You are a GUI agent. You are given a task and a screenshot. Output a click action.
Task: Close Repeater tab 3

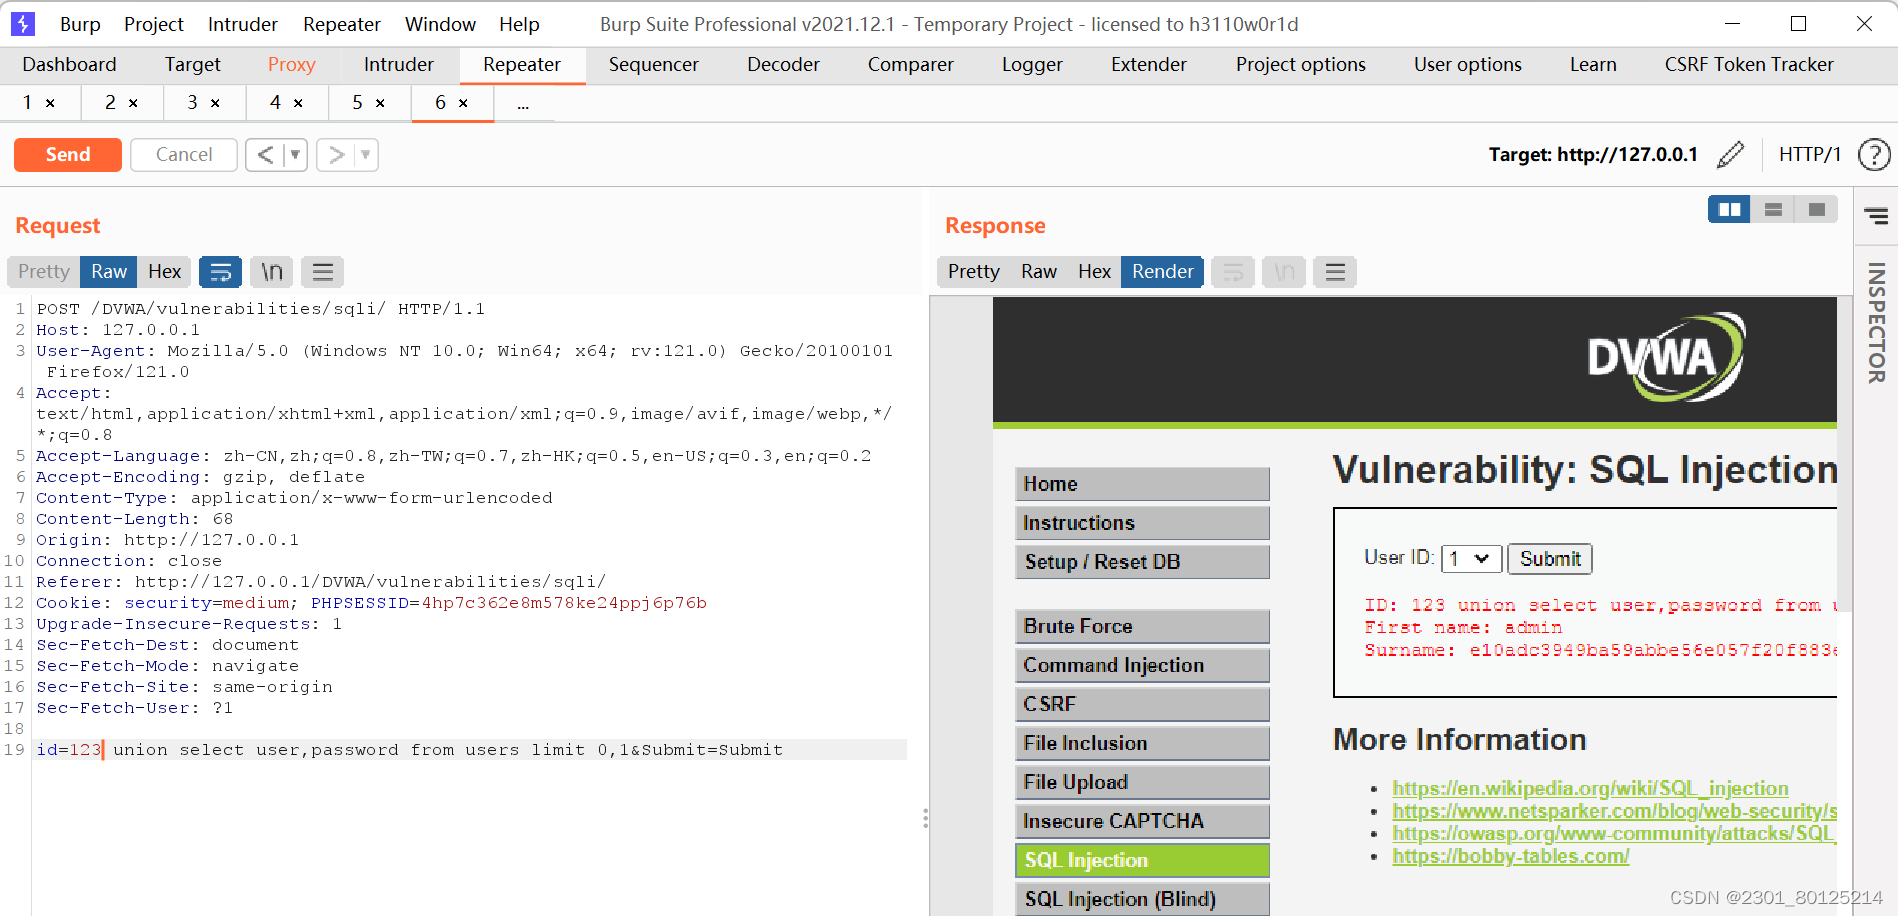215,103
